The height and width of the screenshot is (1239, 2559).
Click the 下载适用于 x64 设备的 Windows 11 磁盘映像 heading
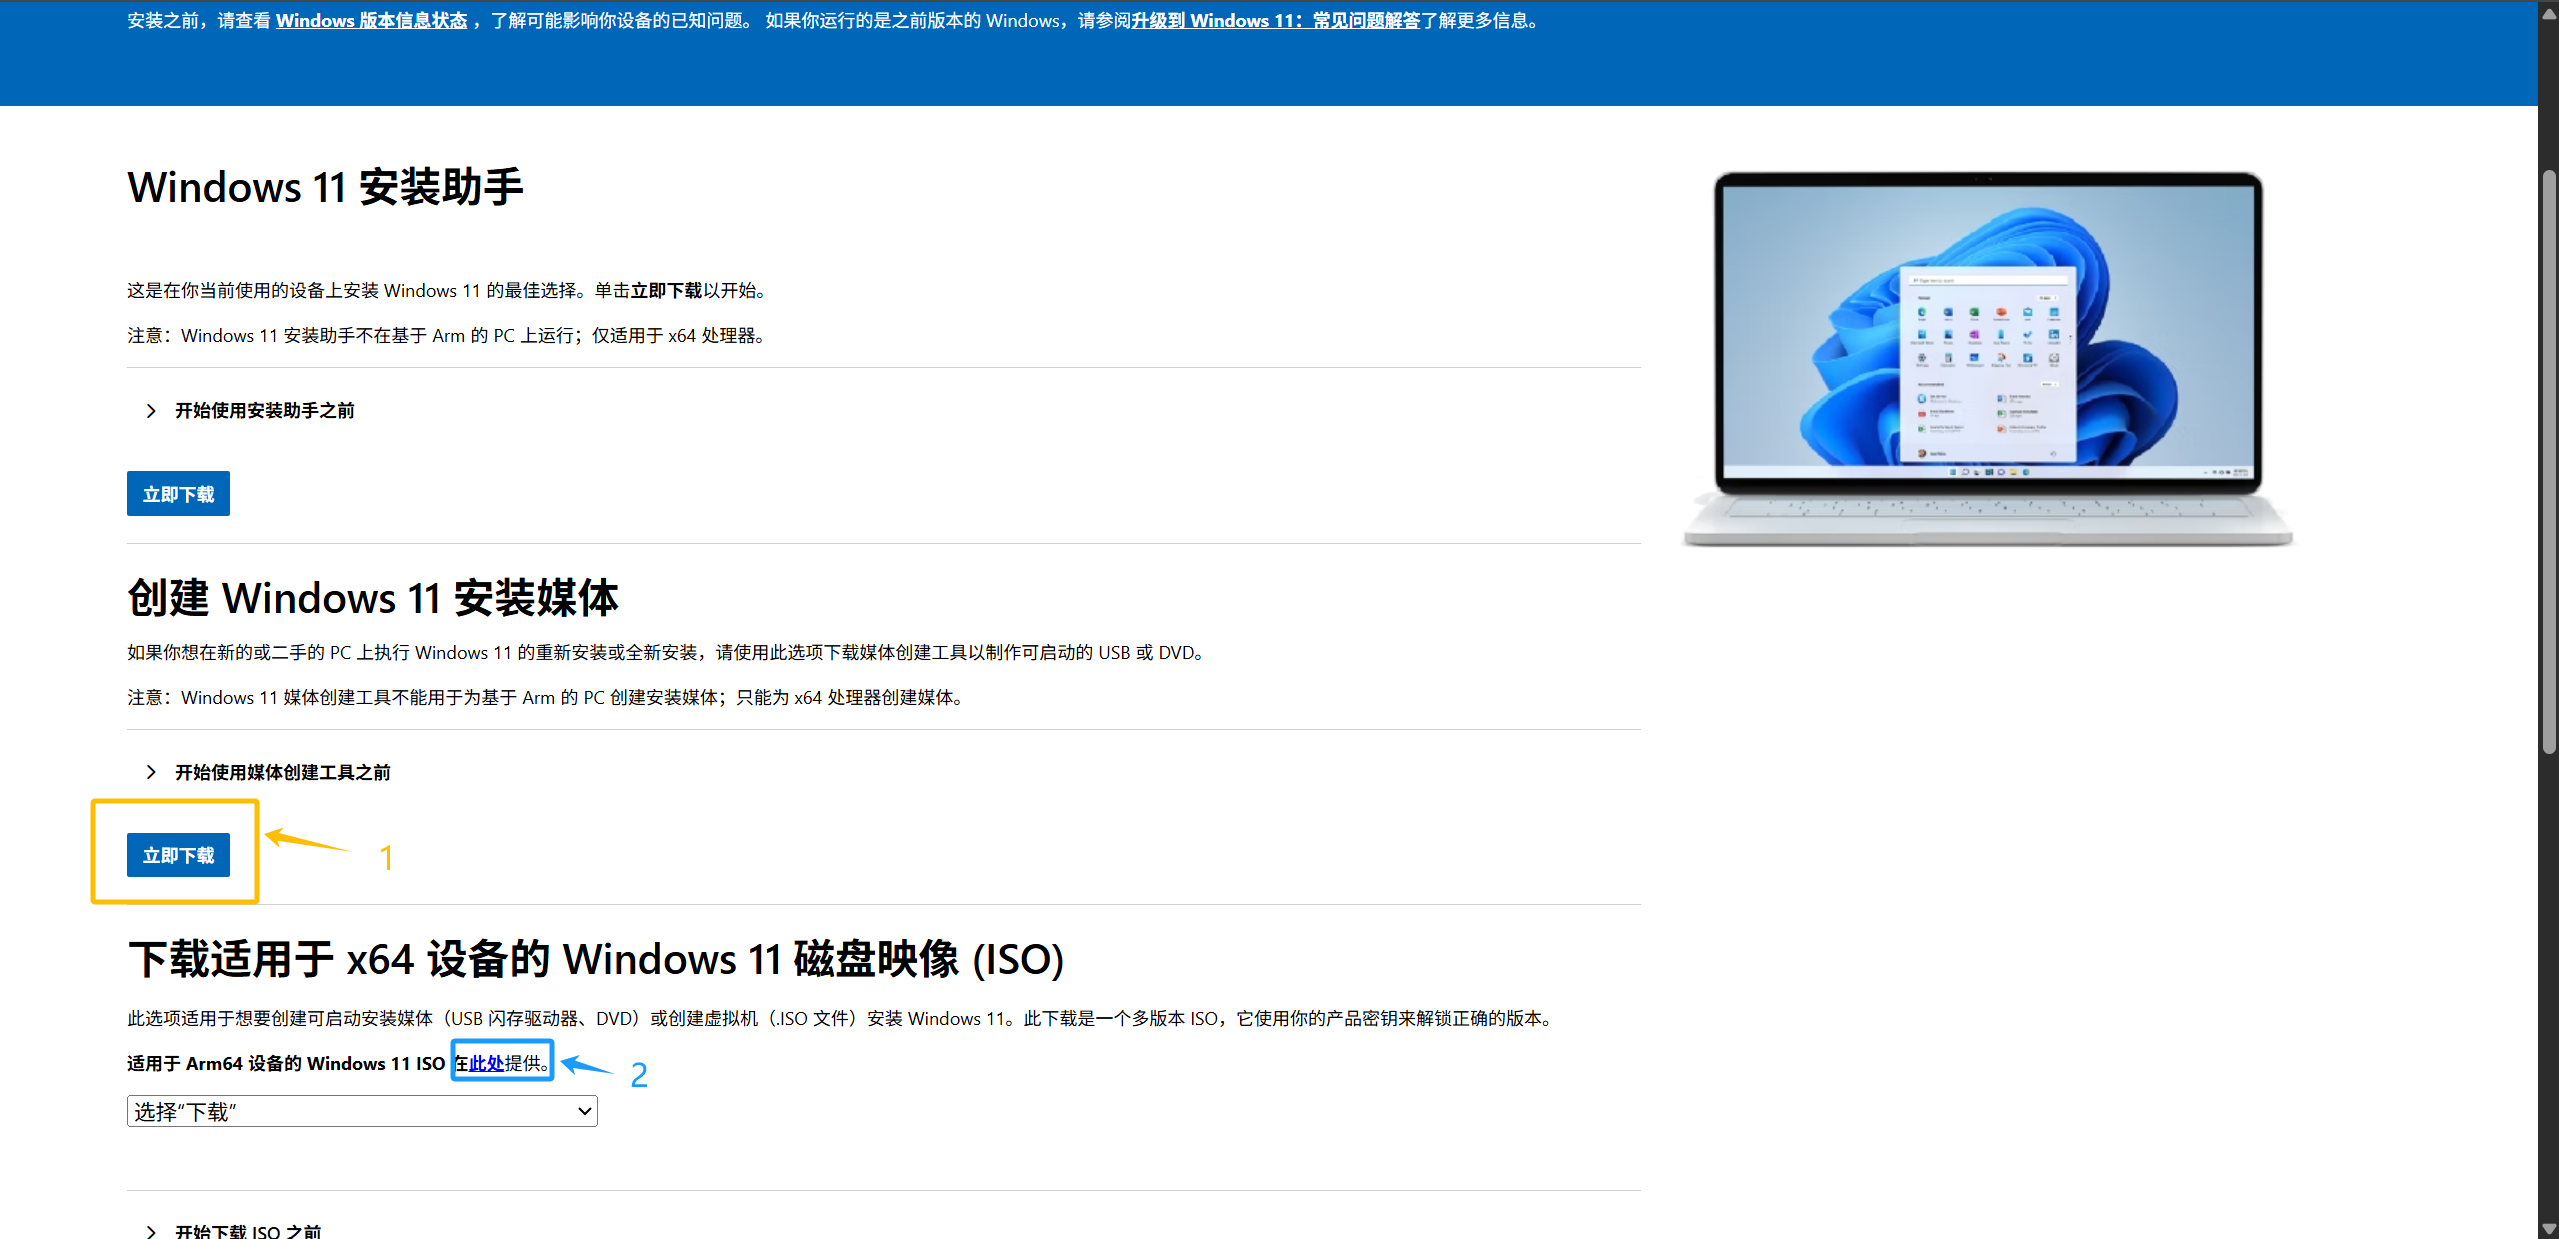596,960
